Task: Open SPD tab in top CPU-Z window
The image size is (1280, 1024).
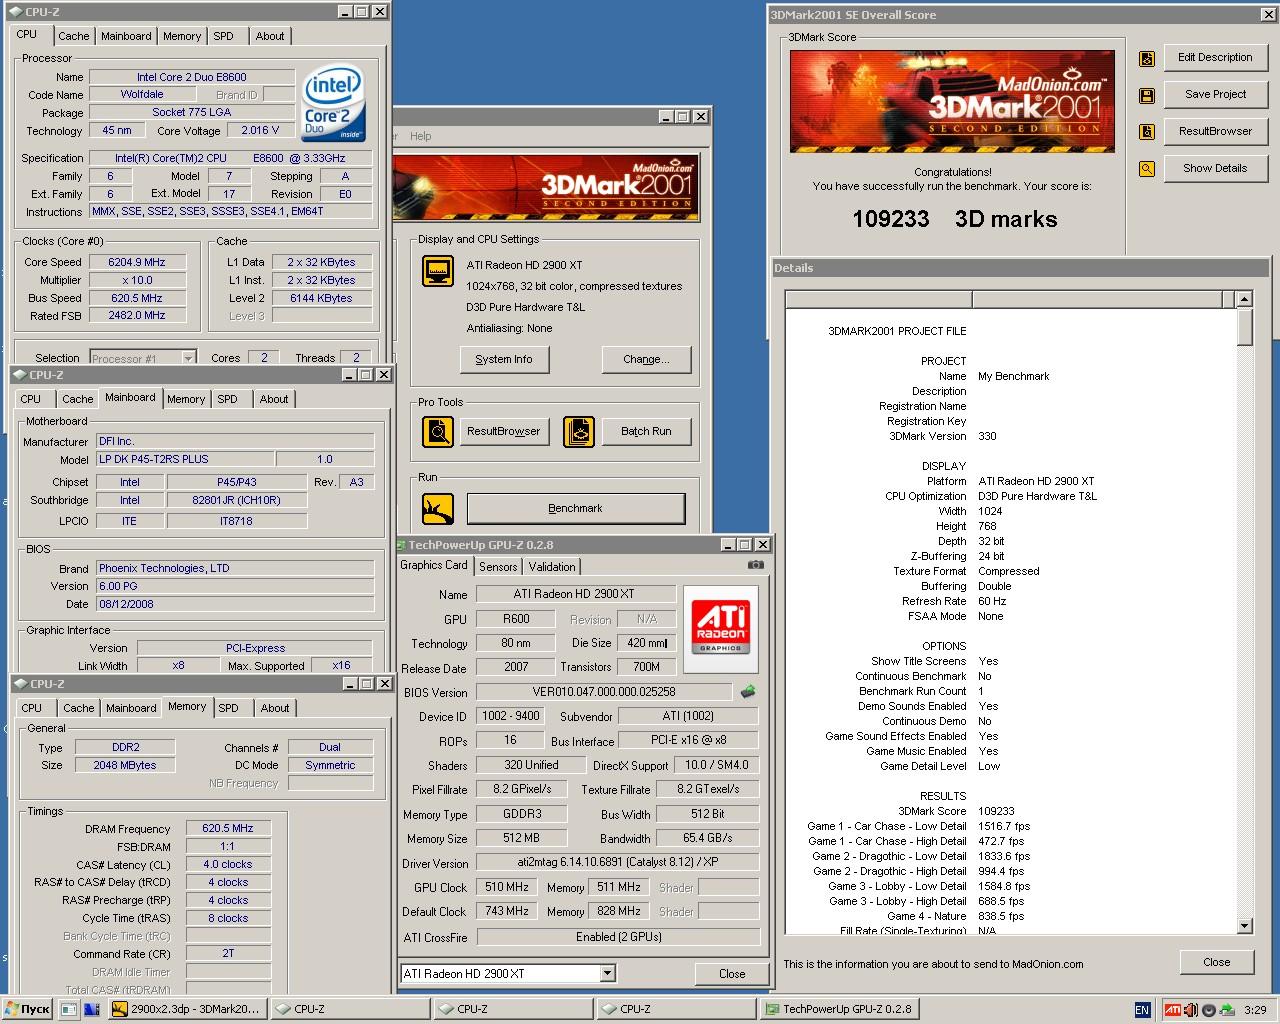Action: [224, 36]
